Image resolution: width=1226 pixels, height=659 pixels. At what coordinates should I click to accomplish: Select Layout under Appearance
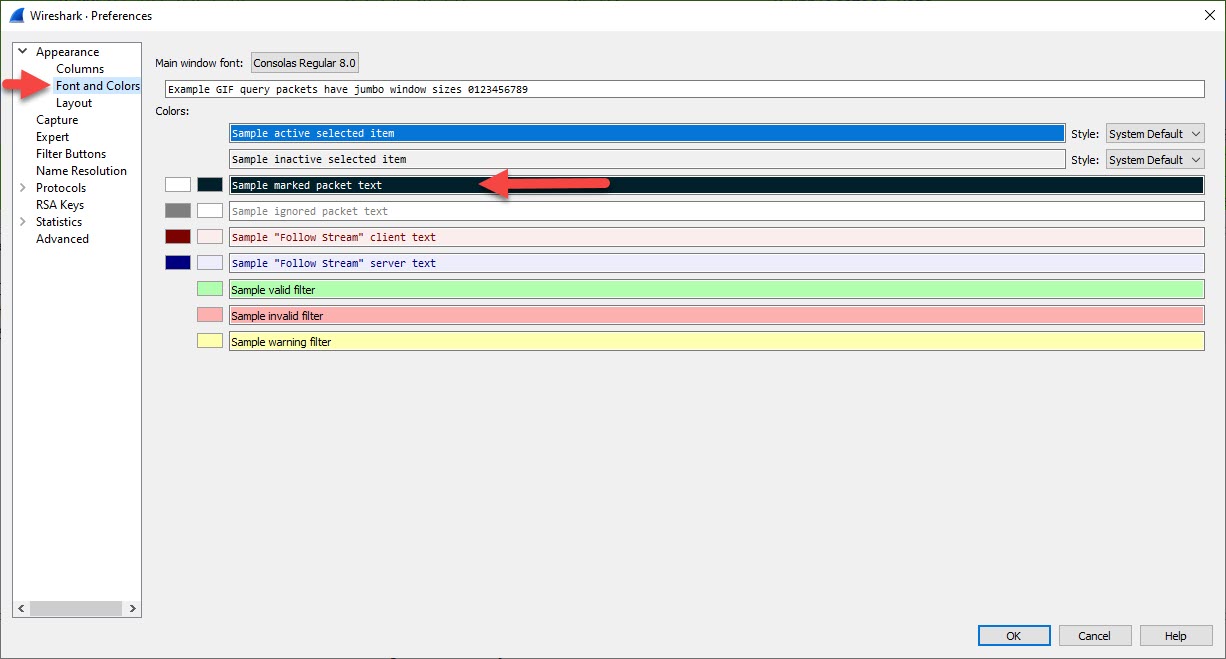coord(74,103)
